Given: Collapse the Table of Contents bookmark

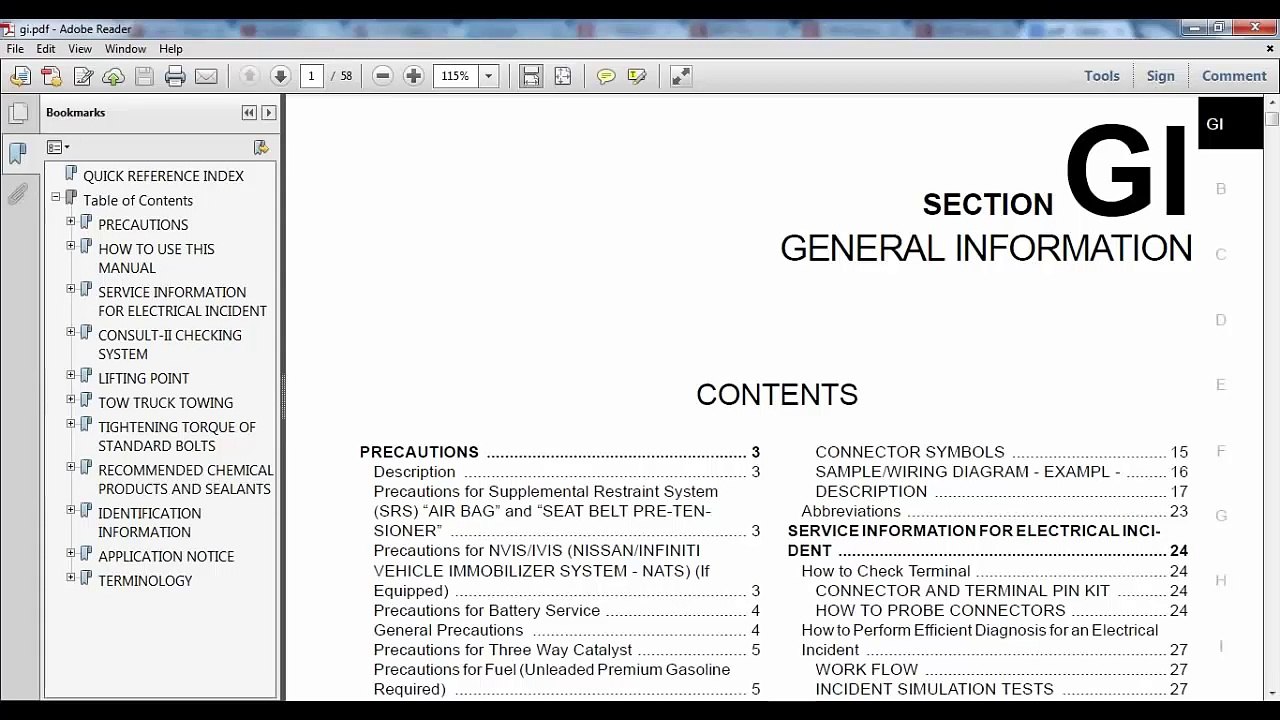Looking at the screenshot, I should [56, 197].
